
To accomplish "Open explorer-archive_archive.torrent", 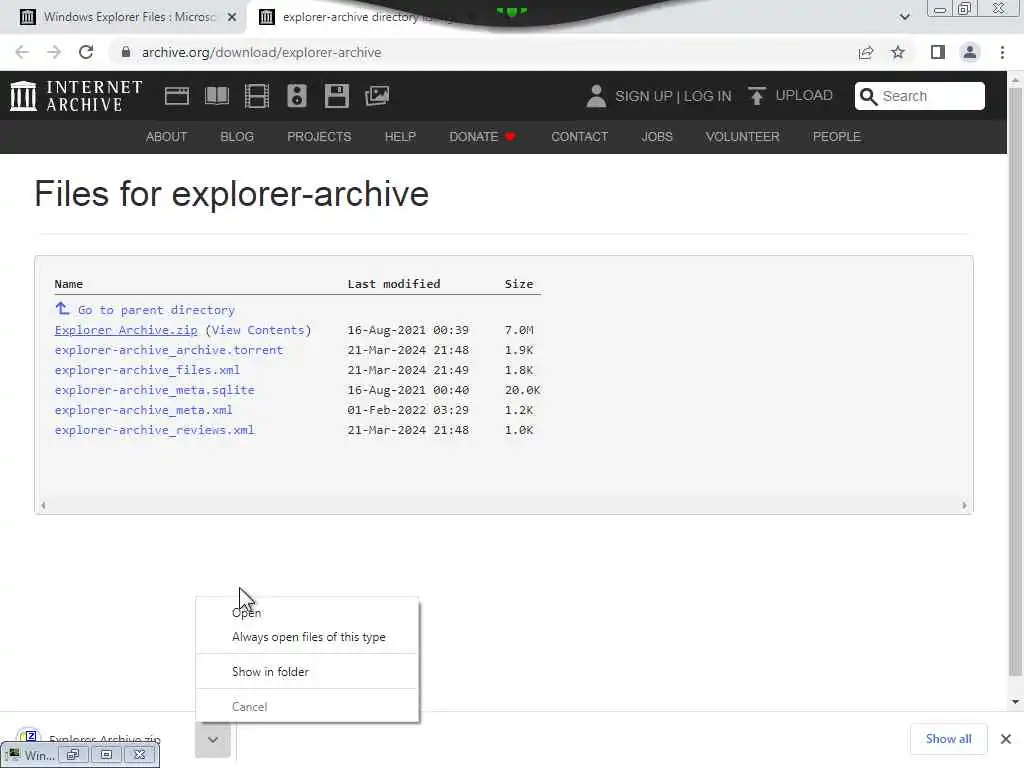I will click(168, 350).
